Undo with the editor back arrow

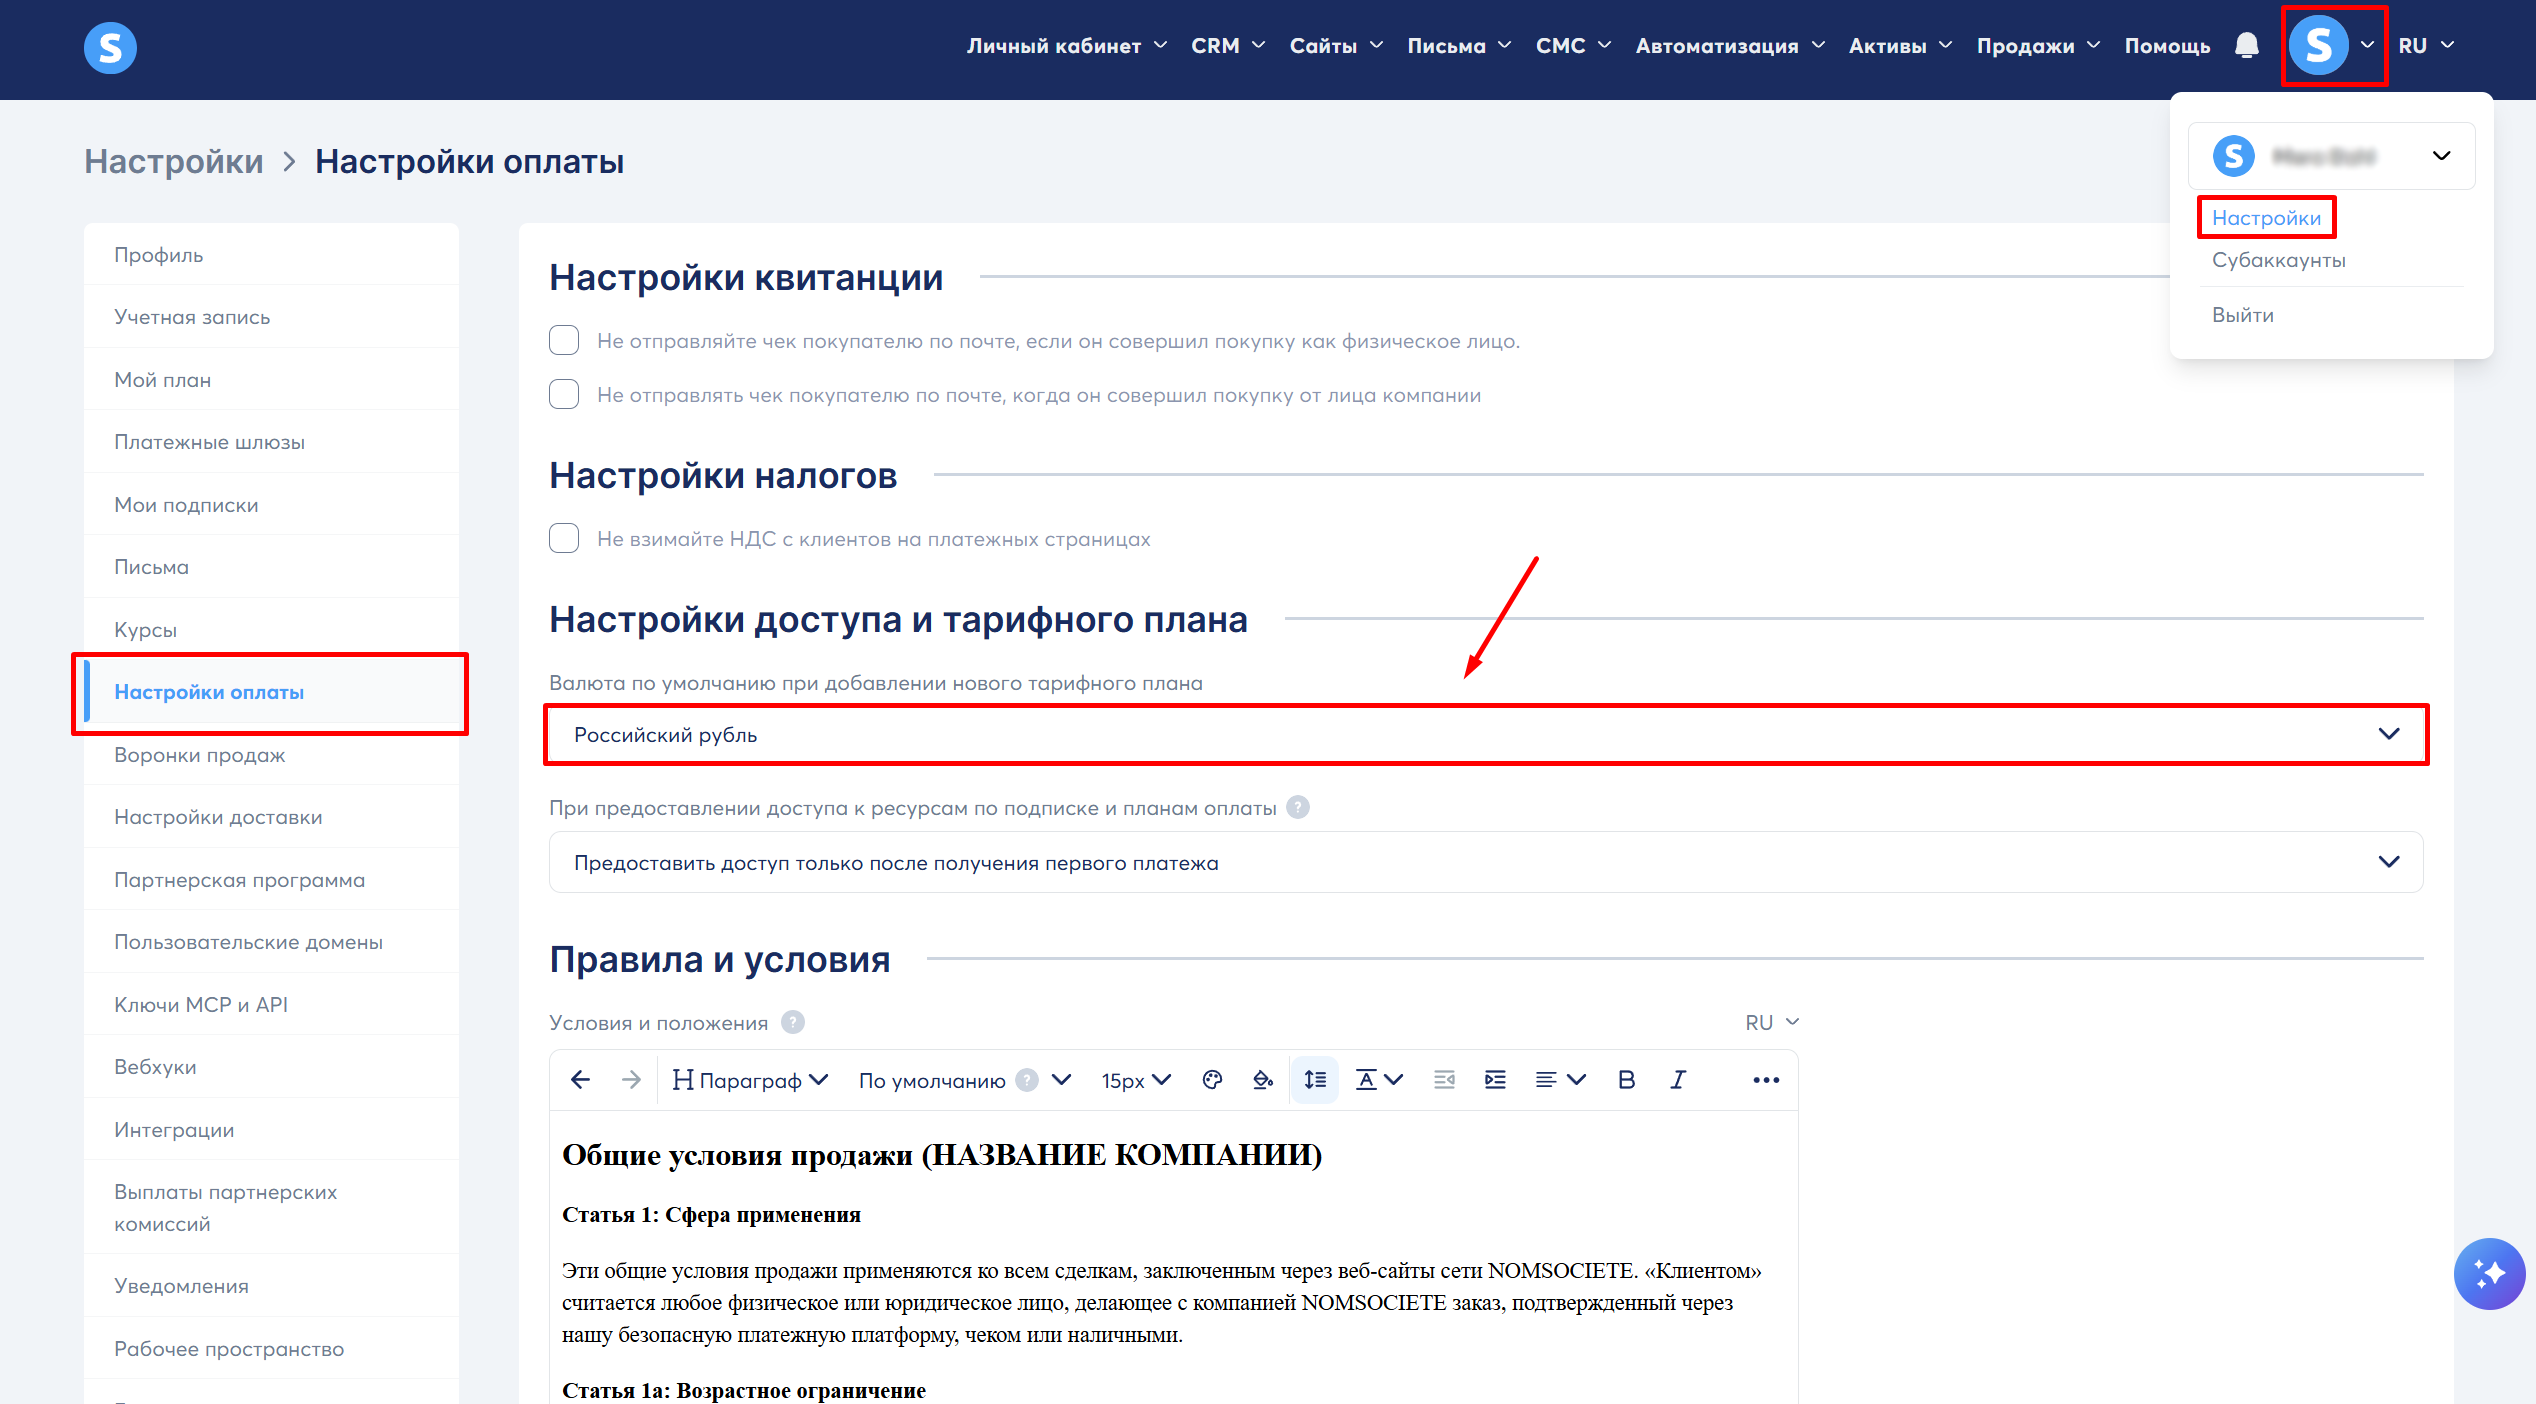click(x=580, y=1080)
